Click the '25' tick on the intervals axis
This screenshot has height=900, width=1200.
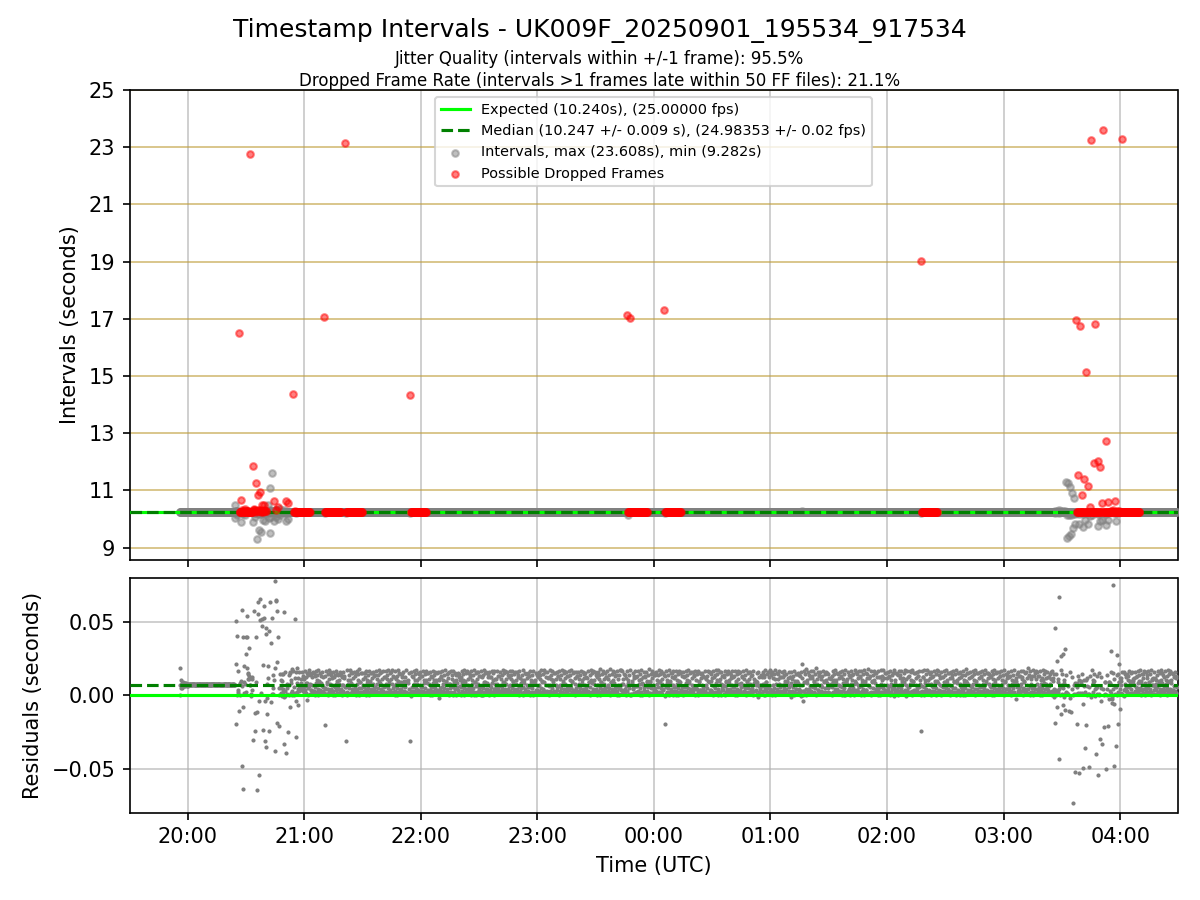pyautogui.click(x=102, y=91)
